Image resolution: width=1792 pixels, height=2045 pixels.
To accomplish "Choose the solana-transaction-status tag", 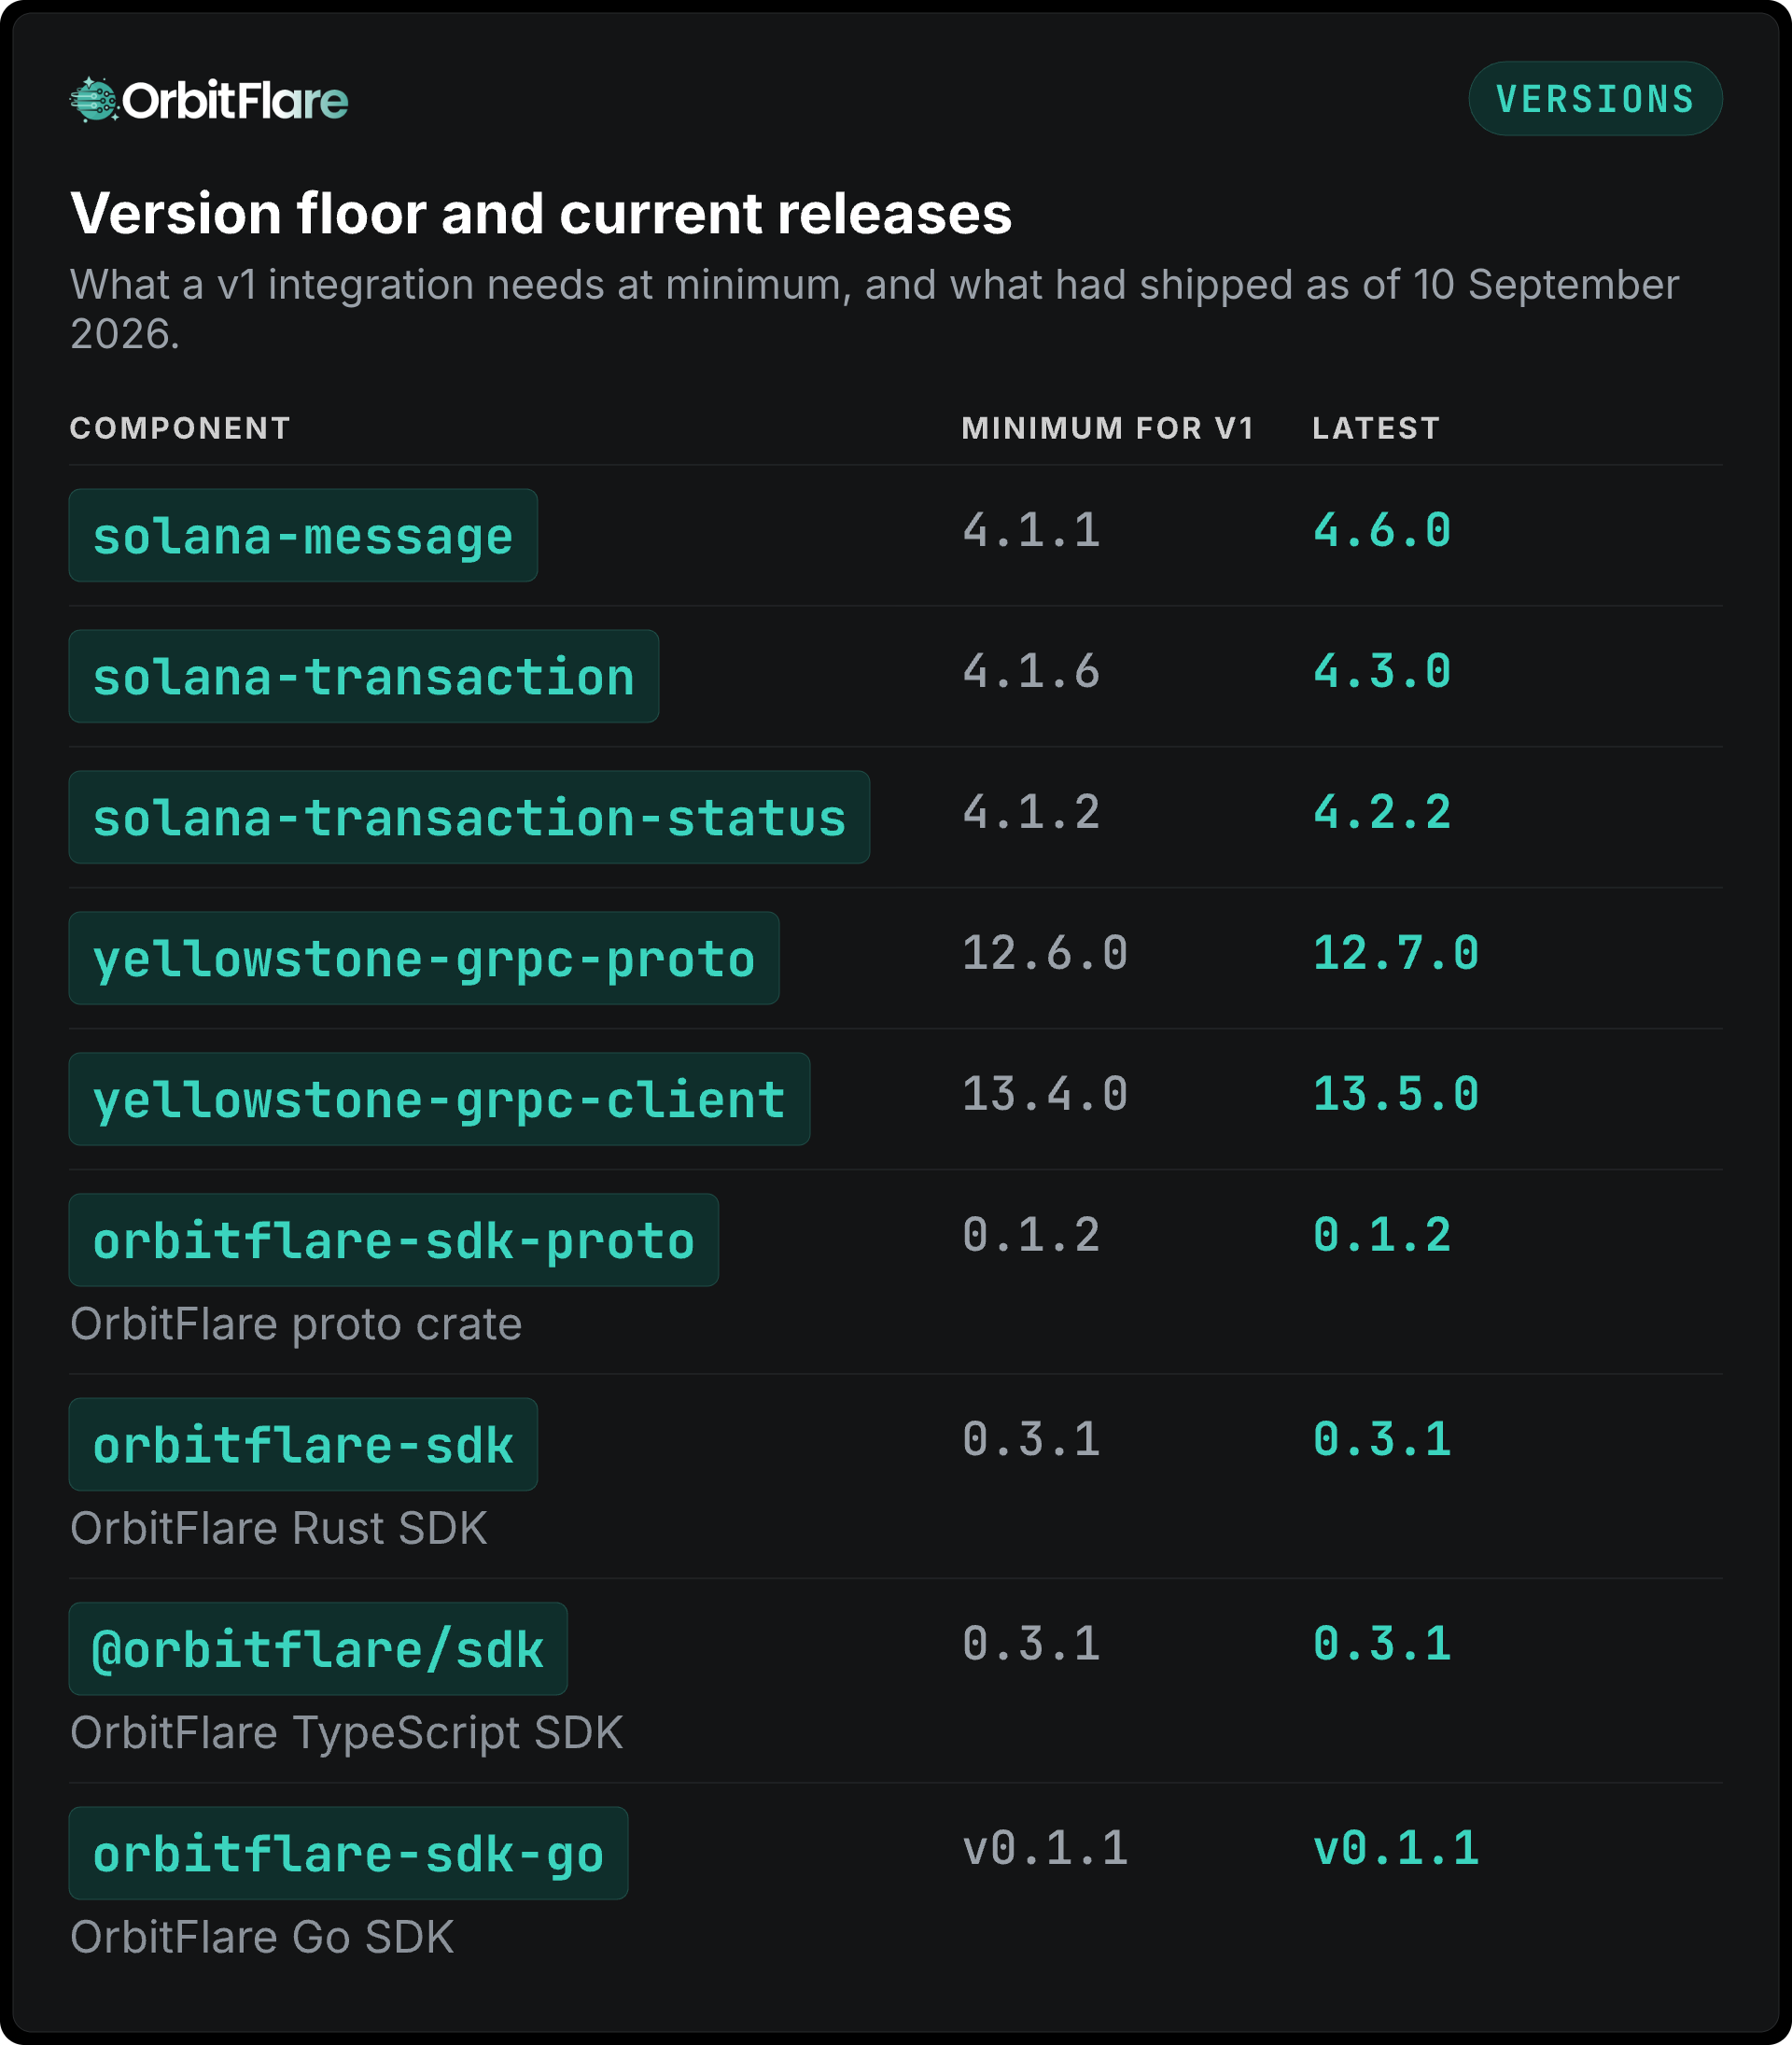I will pos(469,817).
